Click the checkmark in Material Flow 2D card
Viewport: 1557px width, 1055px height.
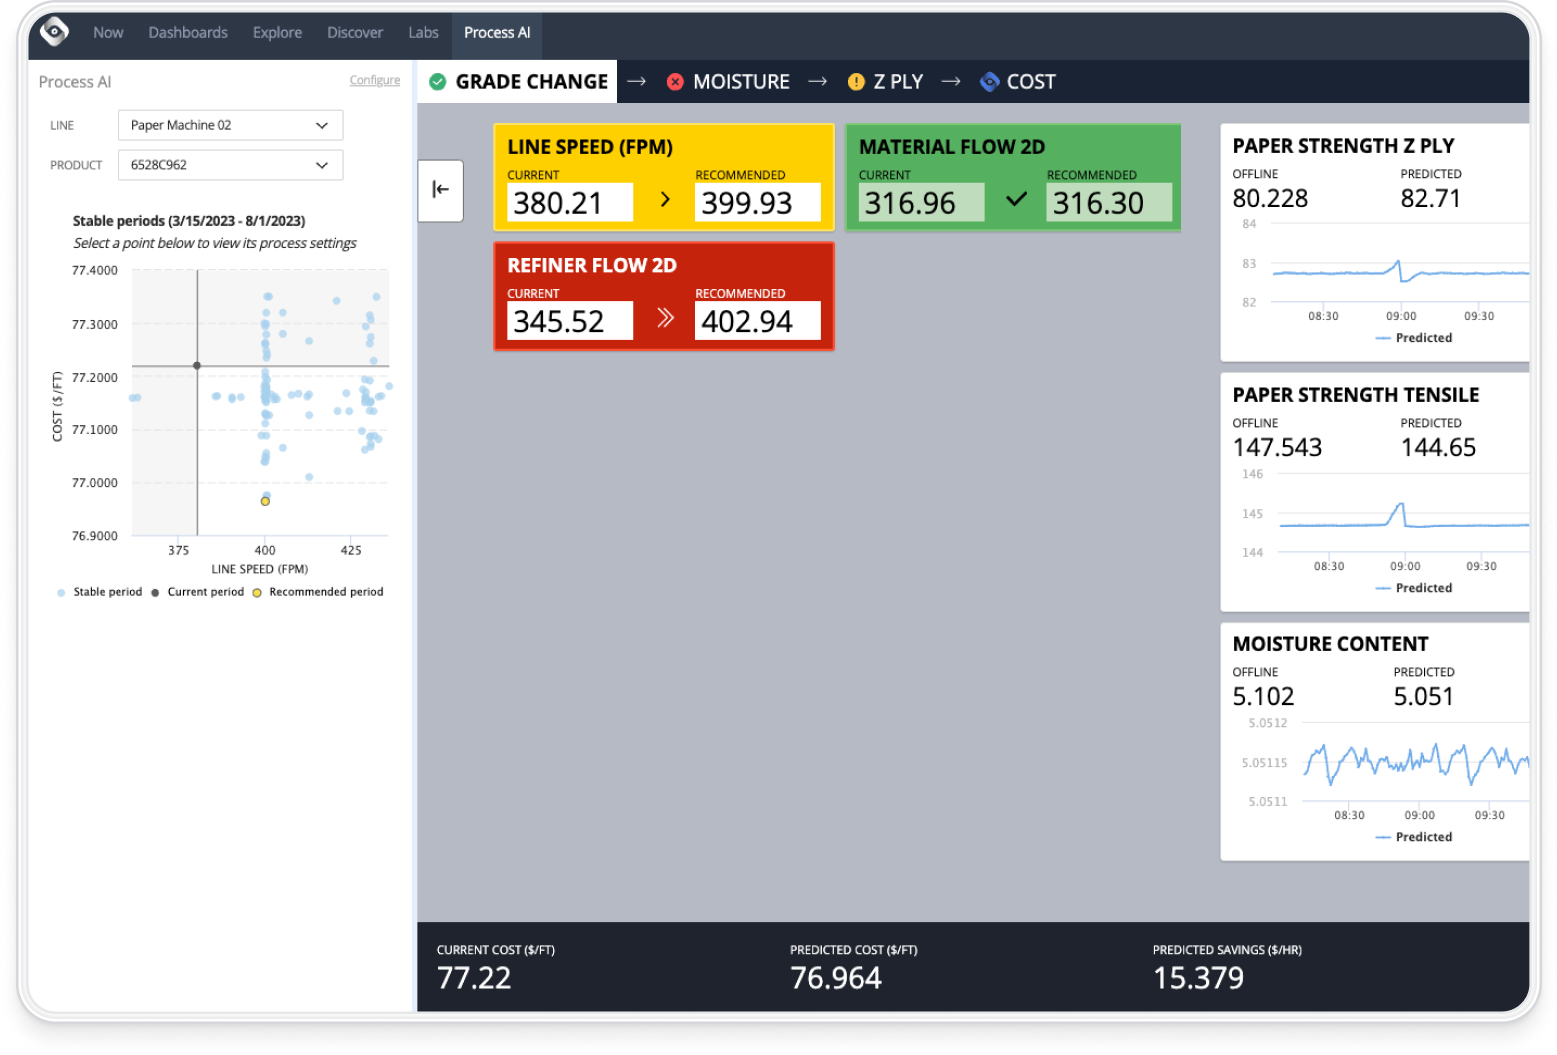(1016, 200)
